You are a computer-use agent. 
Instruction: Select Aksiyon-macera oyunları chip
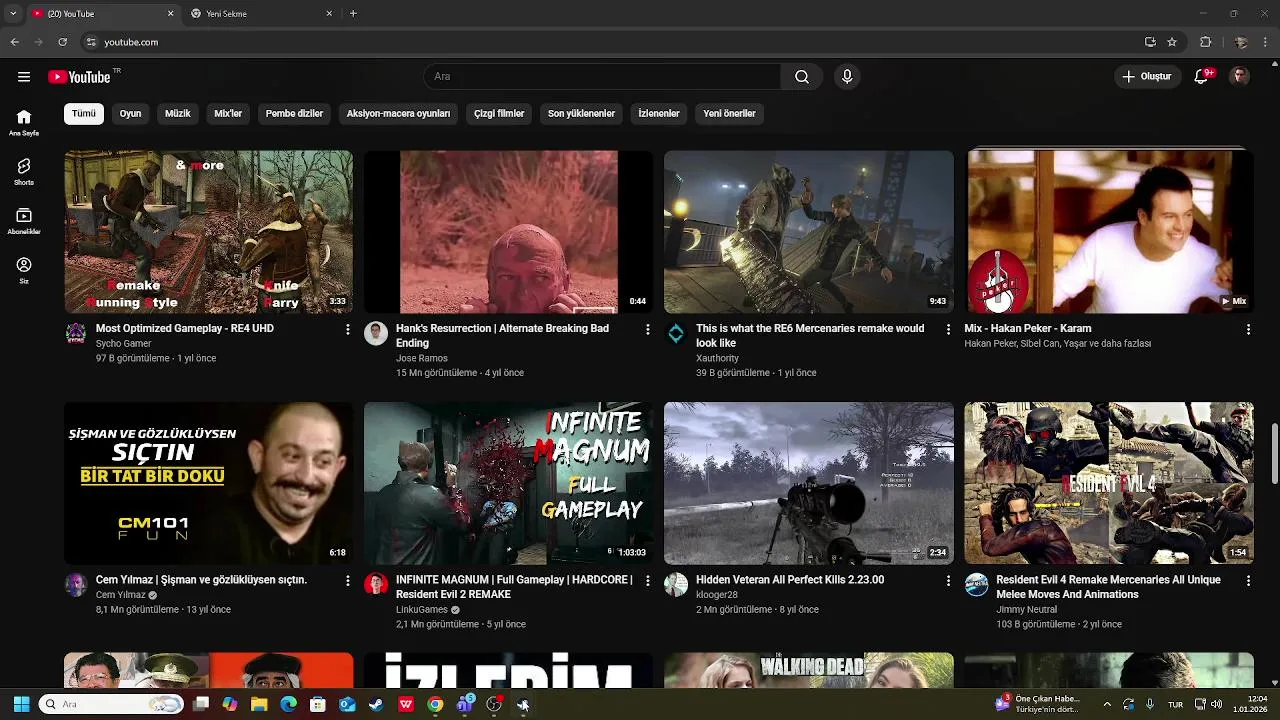(x=398, y=114)
